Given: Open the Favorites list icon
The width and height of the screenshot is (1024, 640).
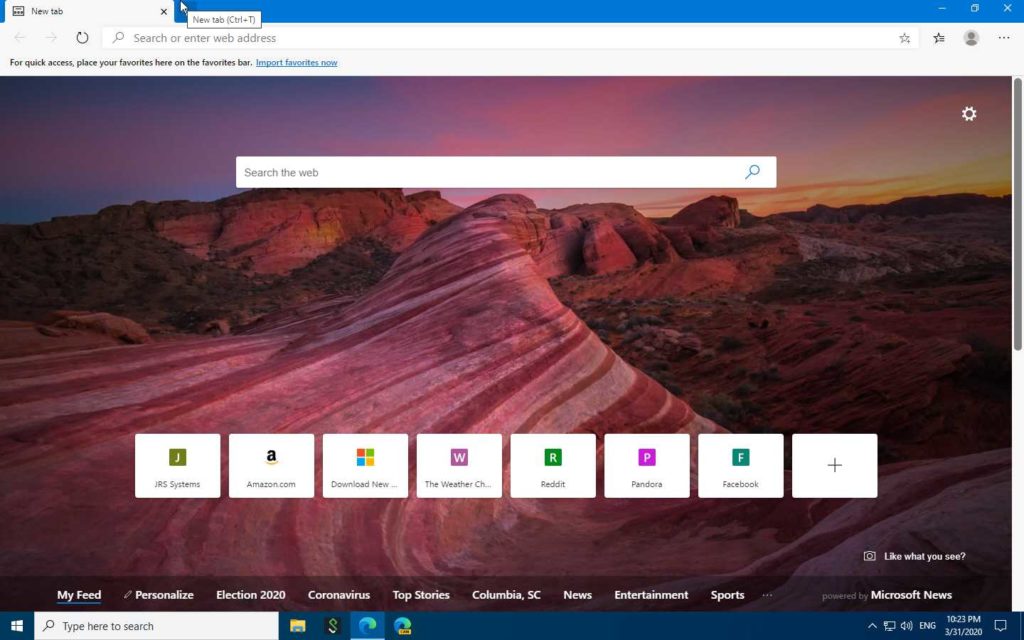Looking at the screenshot, I should coord(939,38).
